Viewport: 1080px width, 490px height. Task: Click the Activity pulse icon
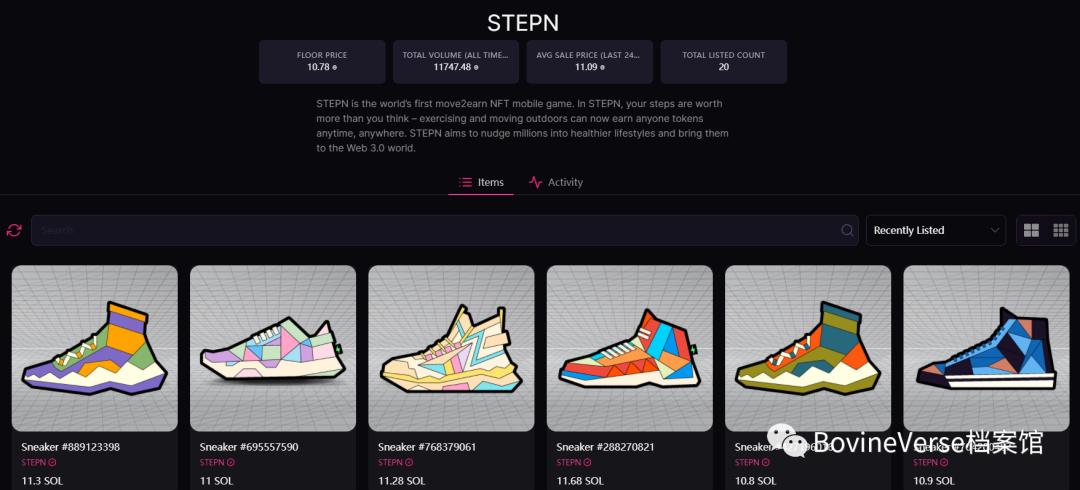point(535,183)
